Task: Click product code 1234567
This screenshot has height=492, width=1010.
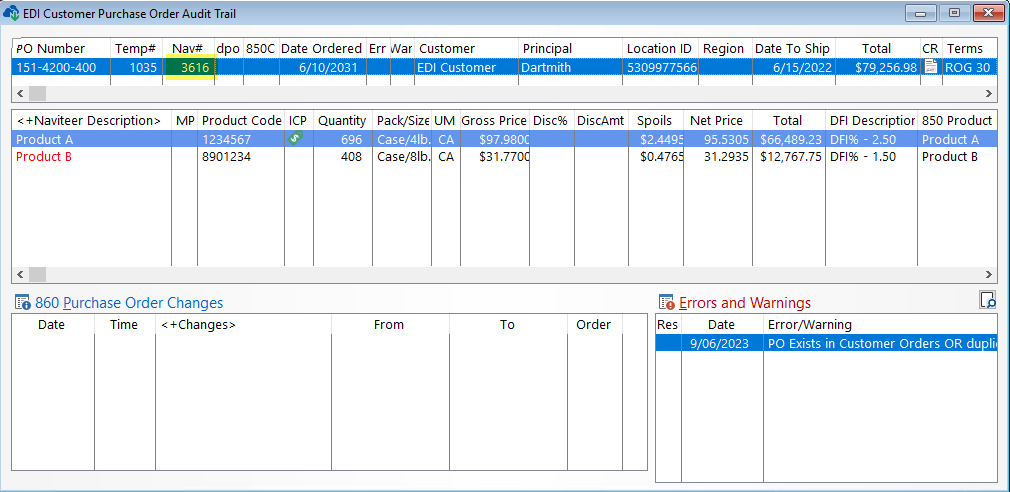Action: point(226,139)
